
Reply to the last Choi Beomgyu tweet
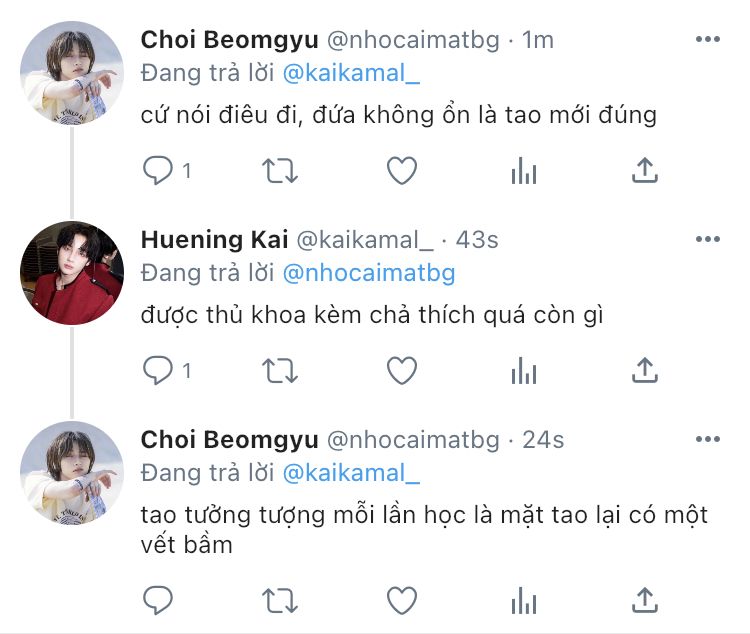click(158, 600)
